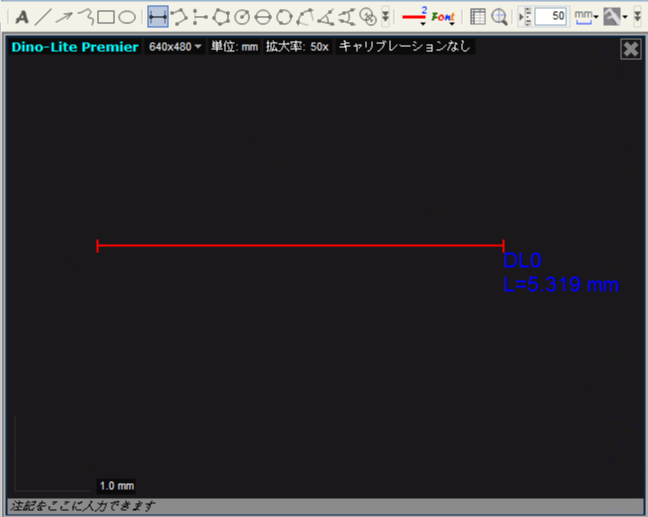Click the magnification value field showing 50
The height and width of the screenshot is (517, 648).
point(550,17)
